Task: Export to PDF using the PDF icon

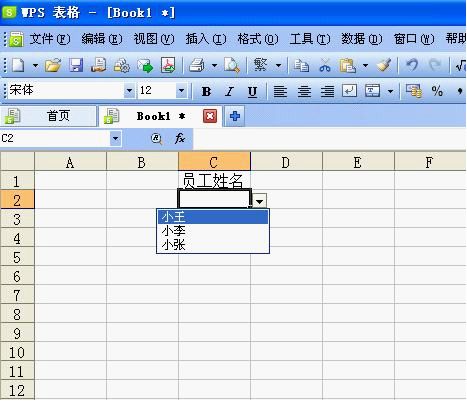Action: click(168, 65)
